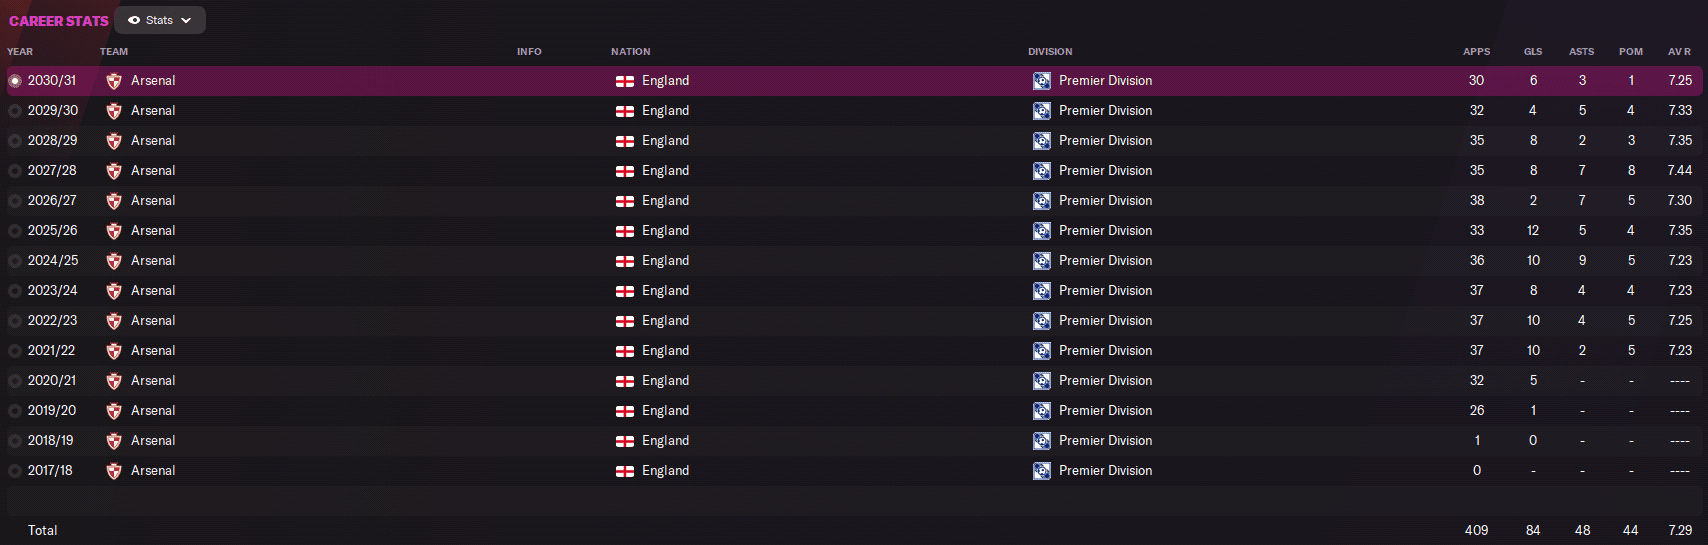Image resolution: width=1708 pixels, height=545 pixels.
Task: Click Arsenal crest in 2017/18 row
Action: (114, 471)
